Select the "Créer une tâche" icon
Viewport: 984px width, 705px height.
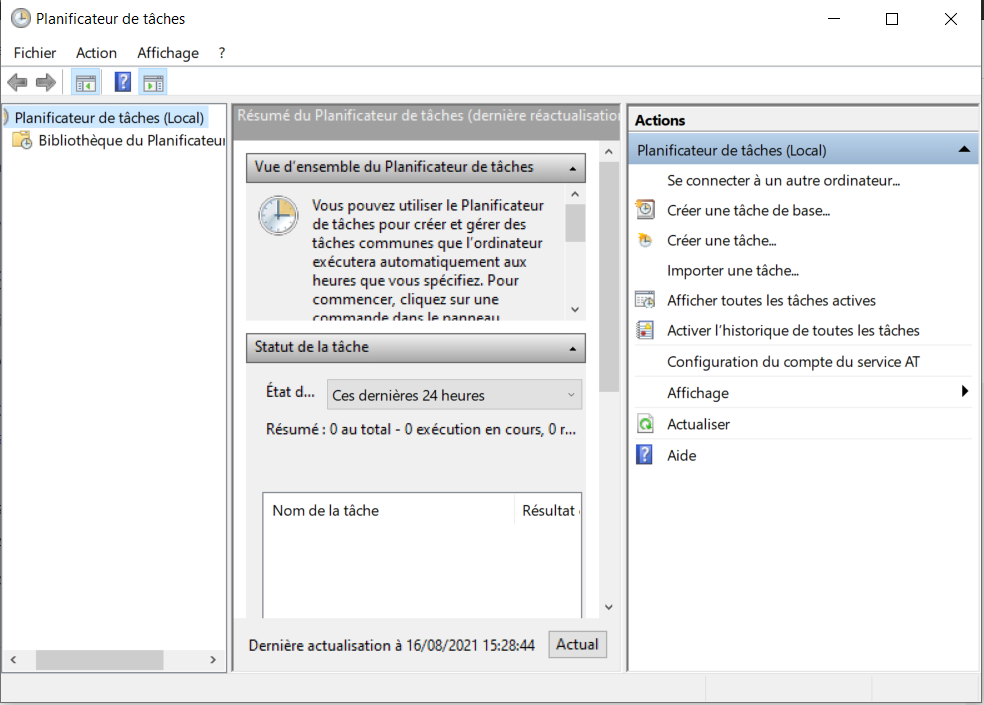click(643, 240)
